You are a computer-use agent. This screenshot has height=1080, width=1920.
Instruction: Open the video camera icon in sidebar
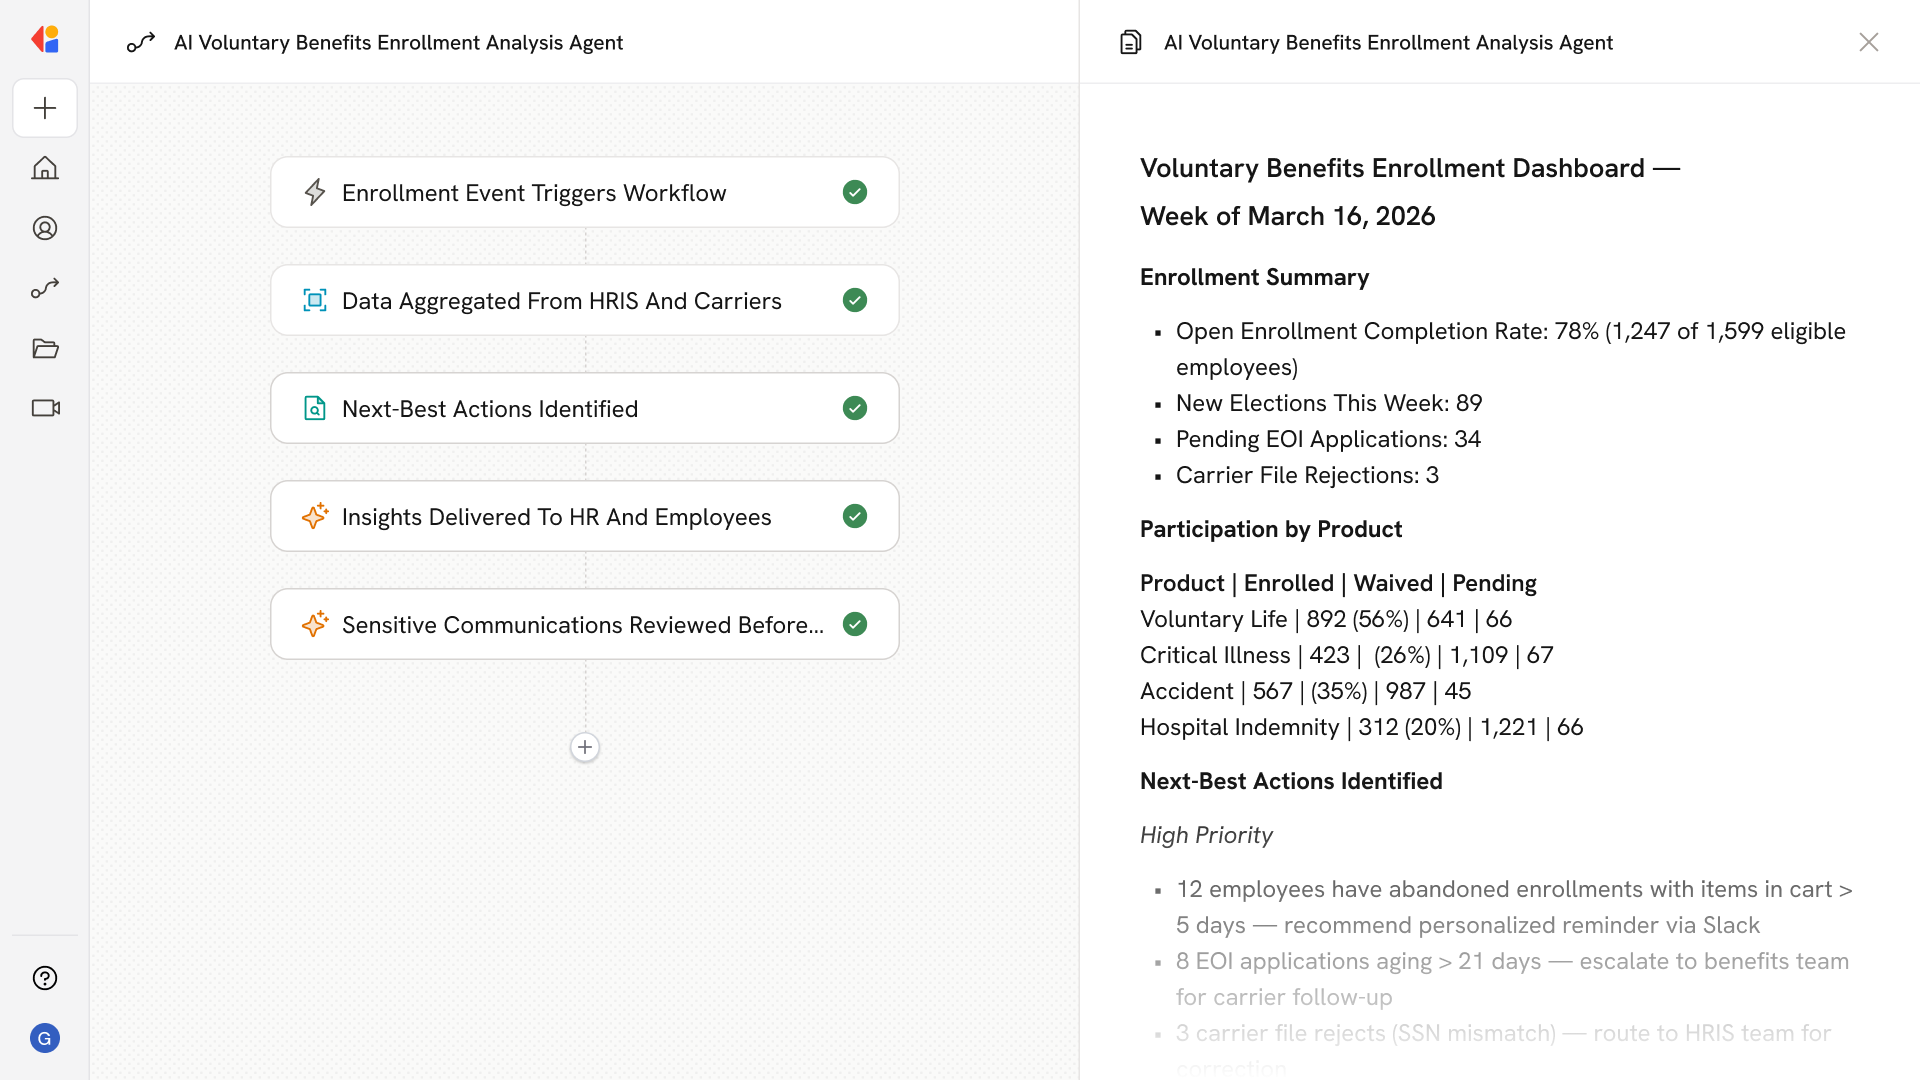pos(45,408)
